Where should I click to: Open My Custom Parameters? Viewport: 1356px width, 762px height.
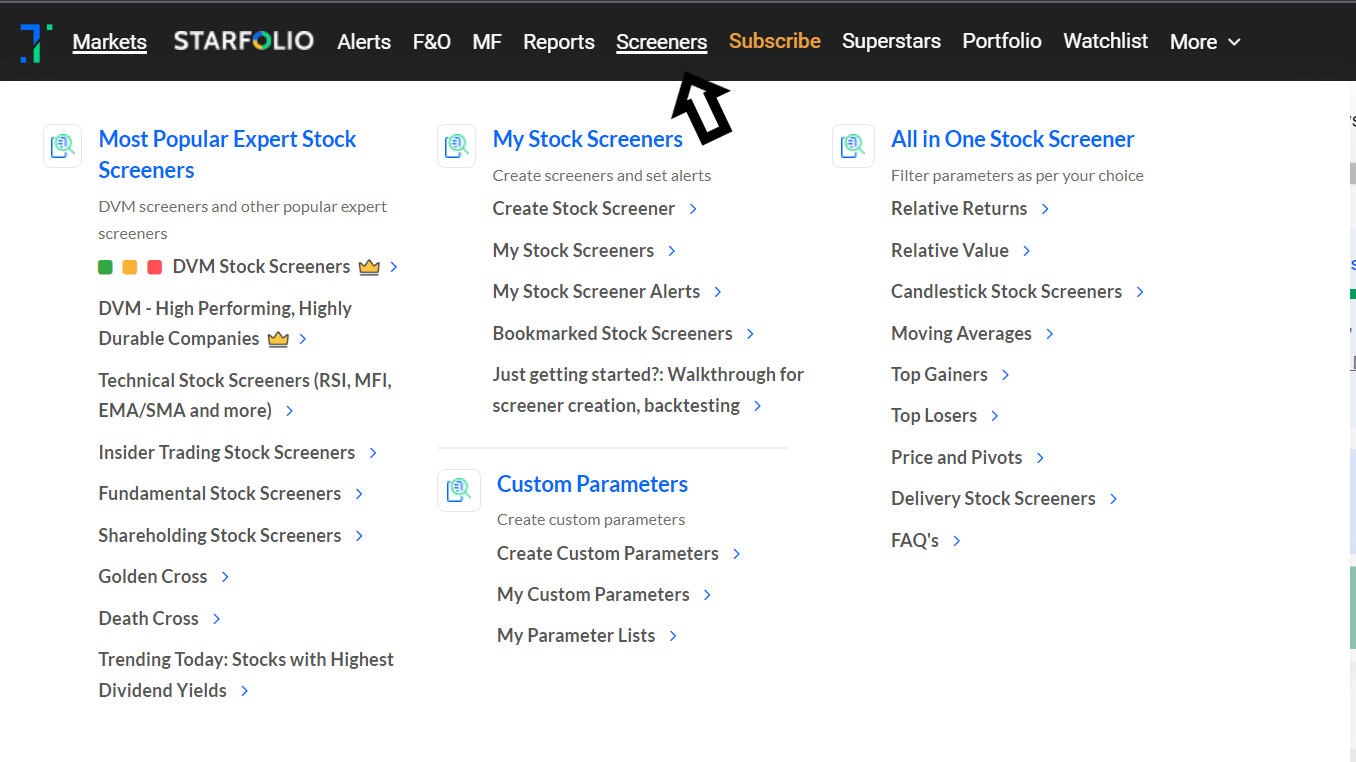pos(593,595)
